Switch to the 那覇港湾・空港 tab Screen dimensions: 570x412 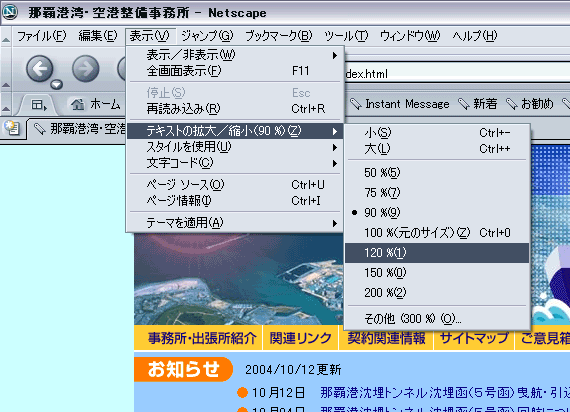tap(78, 129)
